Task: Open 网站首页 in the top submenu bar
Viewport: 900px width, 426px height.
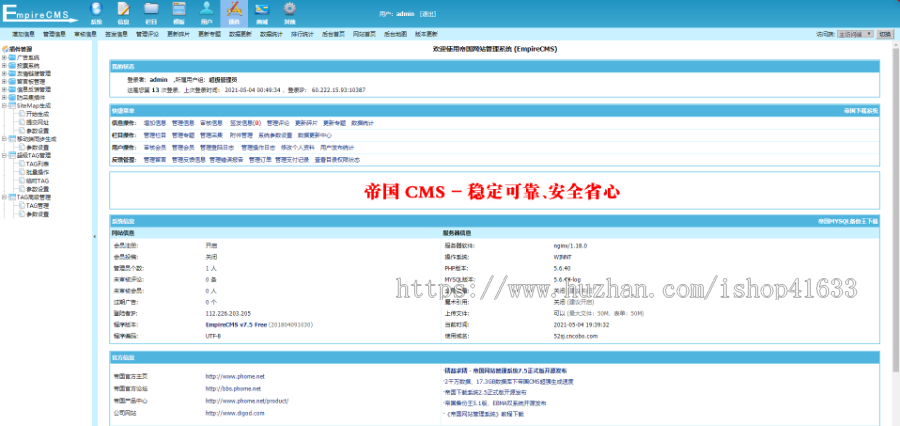Action: click(x=364, y=34)
